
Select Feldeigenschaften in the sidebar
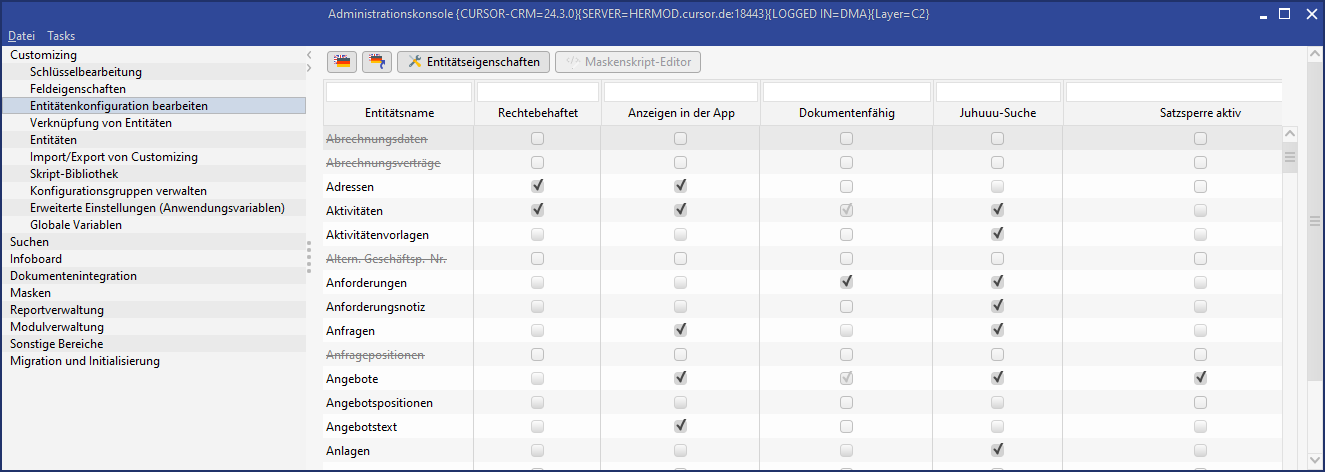tap(78, 89)
